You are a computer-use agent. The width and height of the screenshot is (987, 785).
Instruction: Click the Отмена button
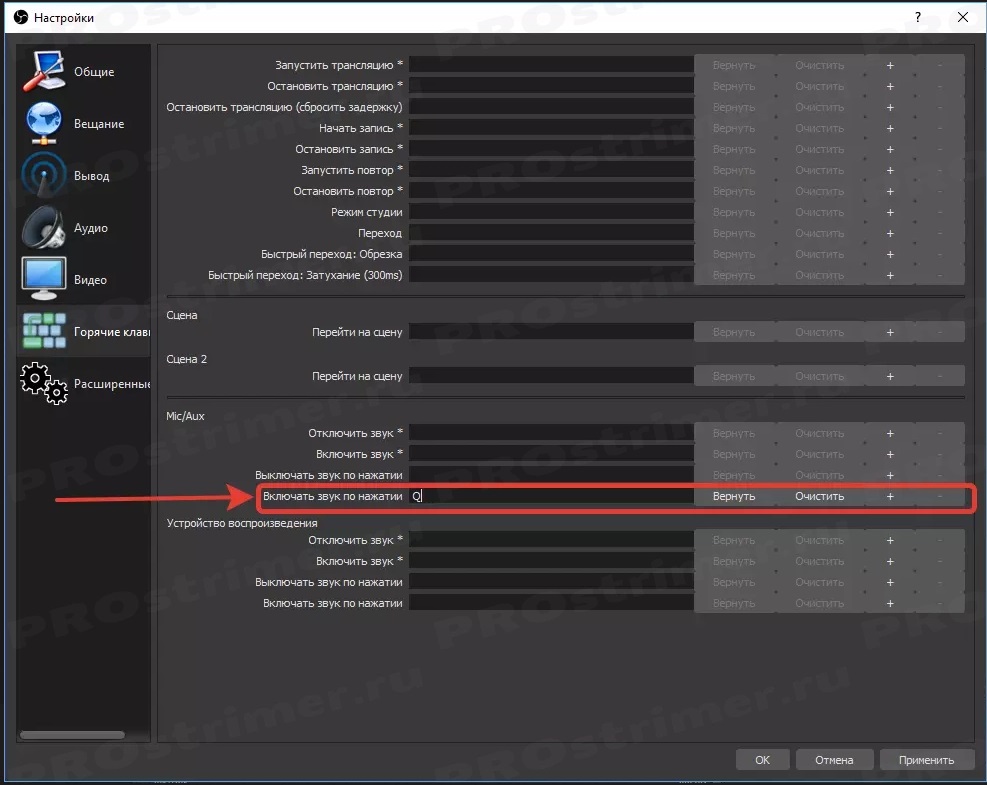(834, 760)
